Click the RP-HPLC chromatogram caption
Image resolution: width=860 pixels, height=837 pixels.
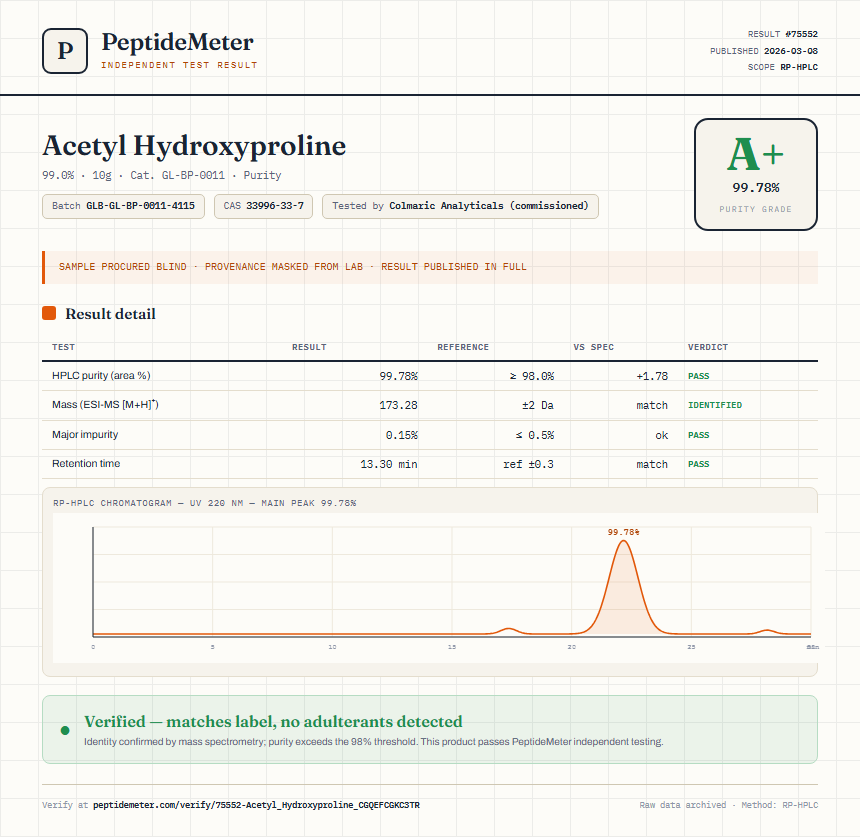205,503
